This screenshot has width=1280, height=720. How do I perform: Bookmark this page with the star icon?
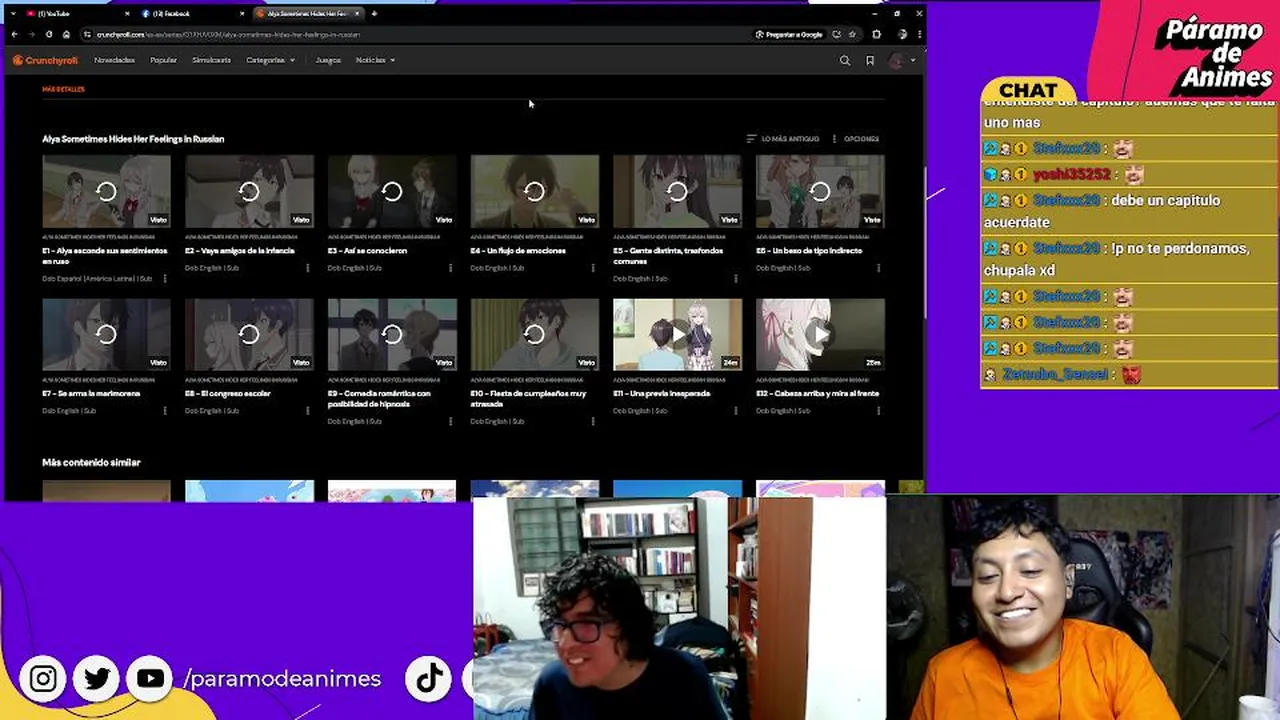[852, 34]
